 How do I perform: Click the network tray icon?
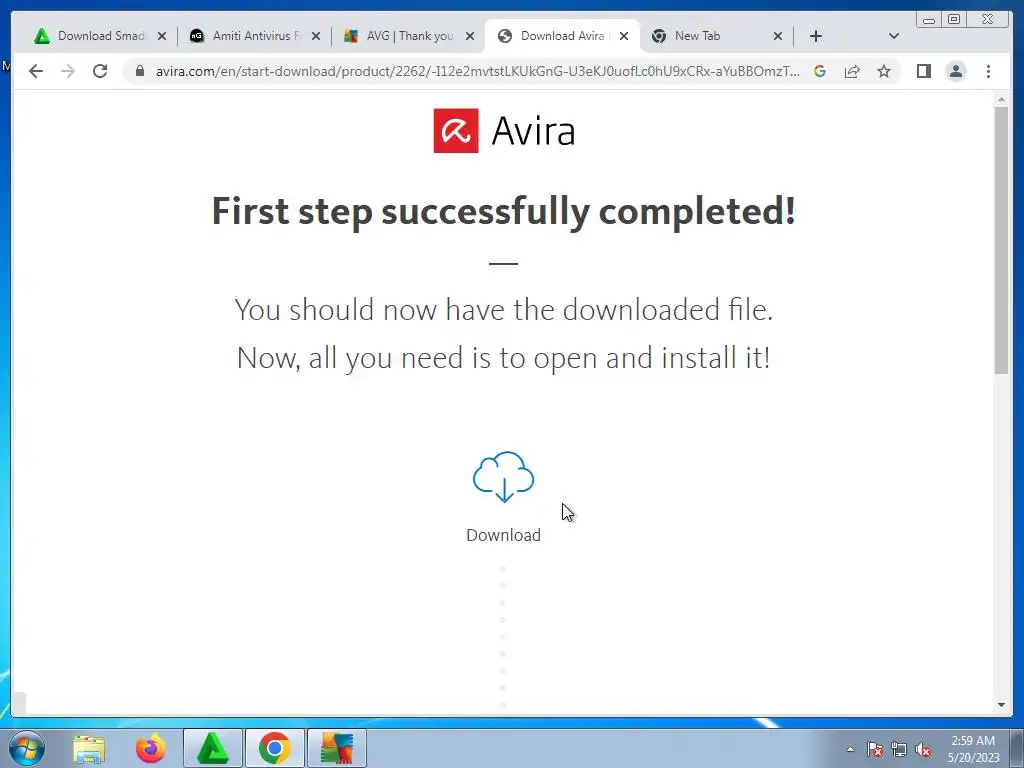click(899, 749)
